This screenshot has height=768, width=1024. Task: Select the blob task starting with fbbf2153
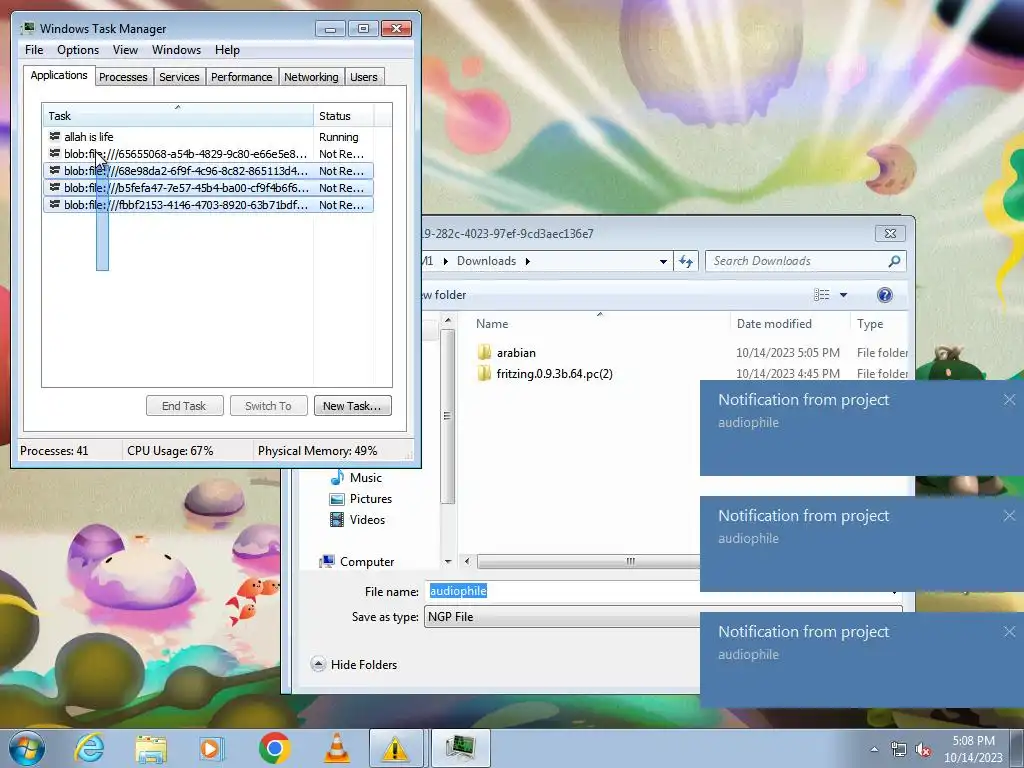[x=208, y=204]
